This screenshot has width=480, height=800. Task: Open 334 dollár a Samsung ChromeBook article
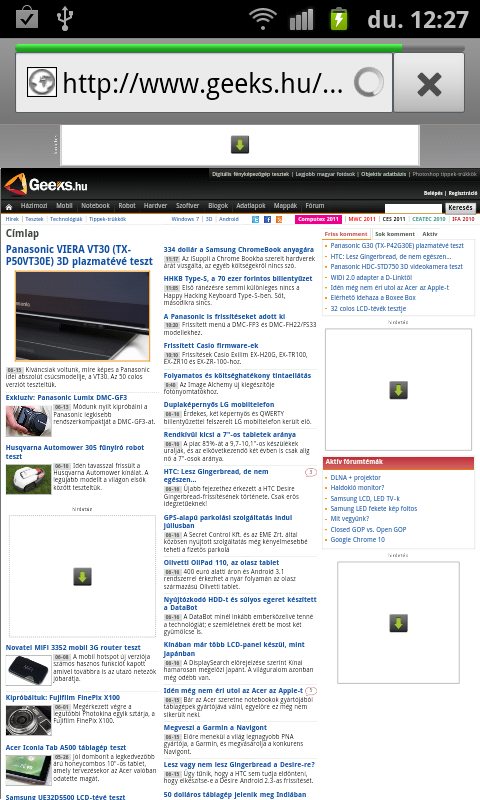[239, 250]
